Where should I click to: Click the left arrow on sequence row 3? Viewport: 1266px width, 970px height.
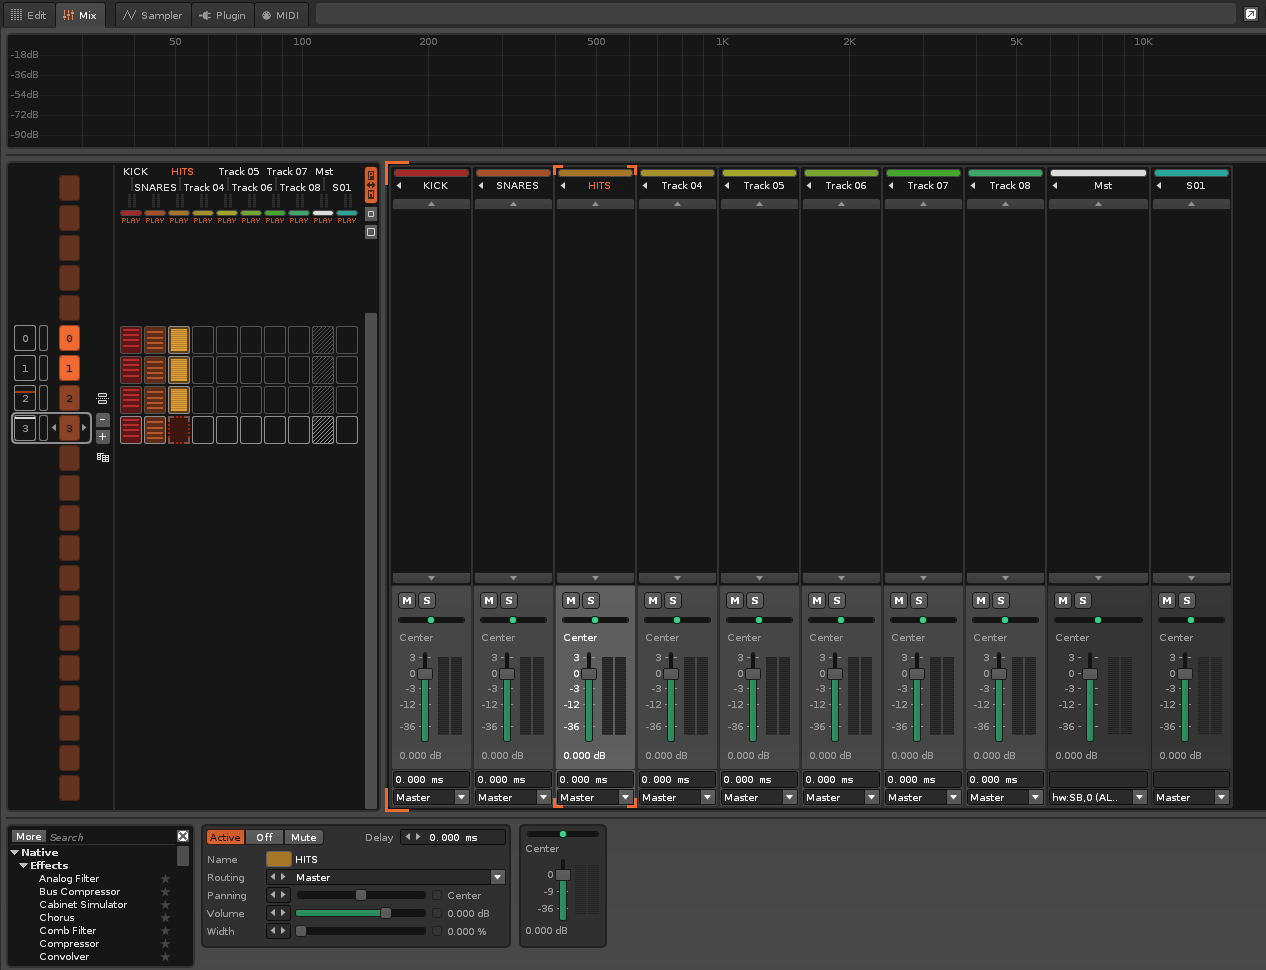tap(53, 428)
